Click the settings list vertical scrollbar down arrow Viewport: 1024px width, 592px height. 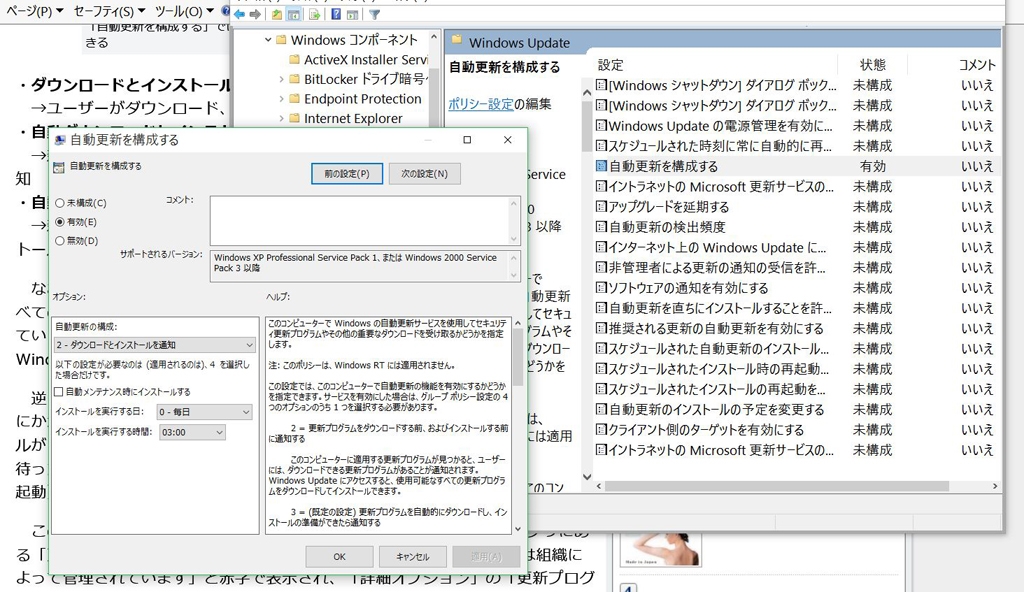(x=586, y=477)
